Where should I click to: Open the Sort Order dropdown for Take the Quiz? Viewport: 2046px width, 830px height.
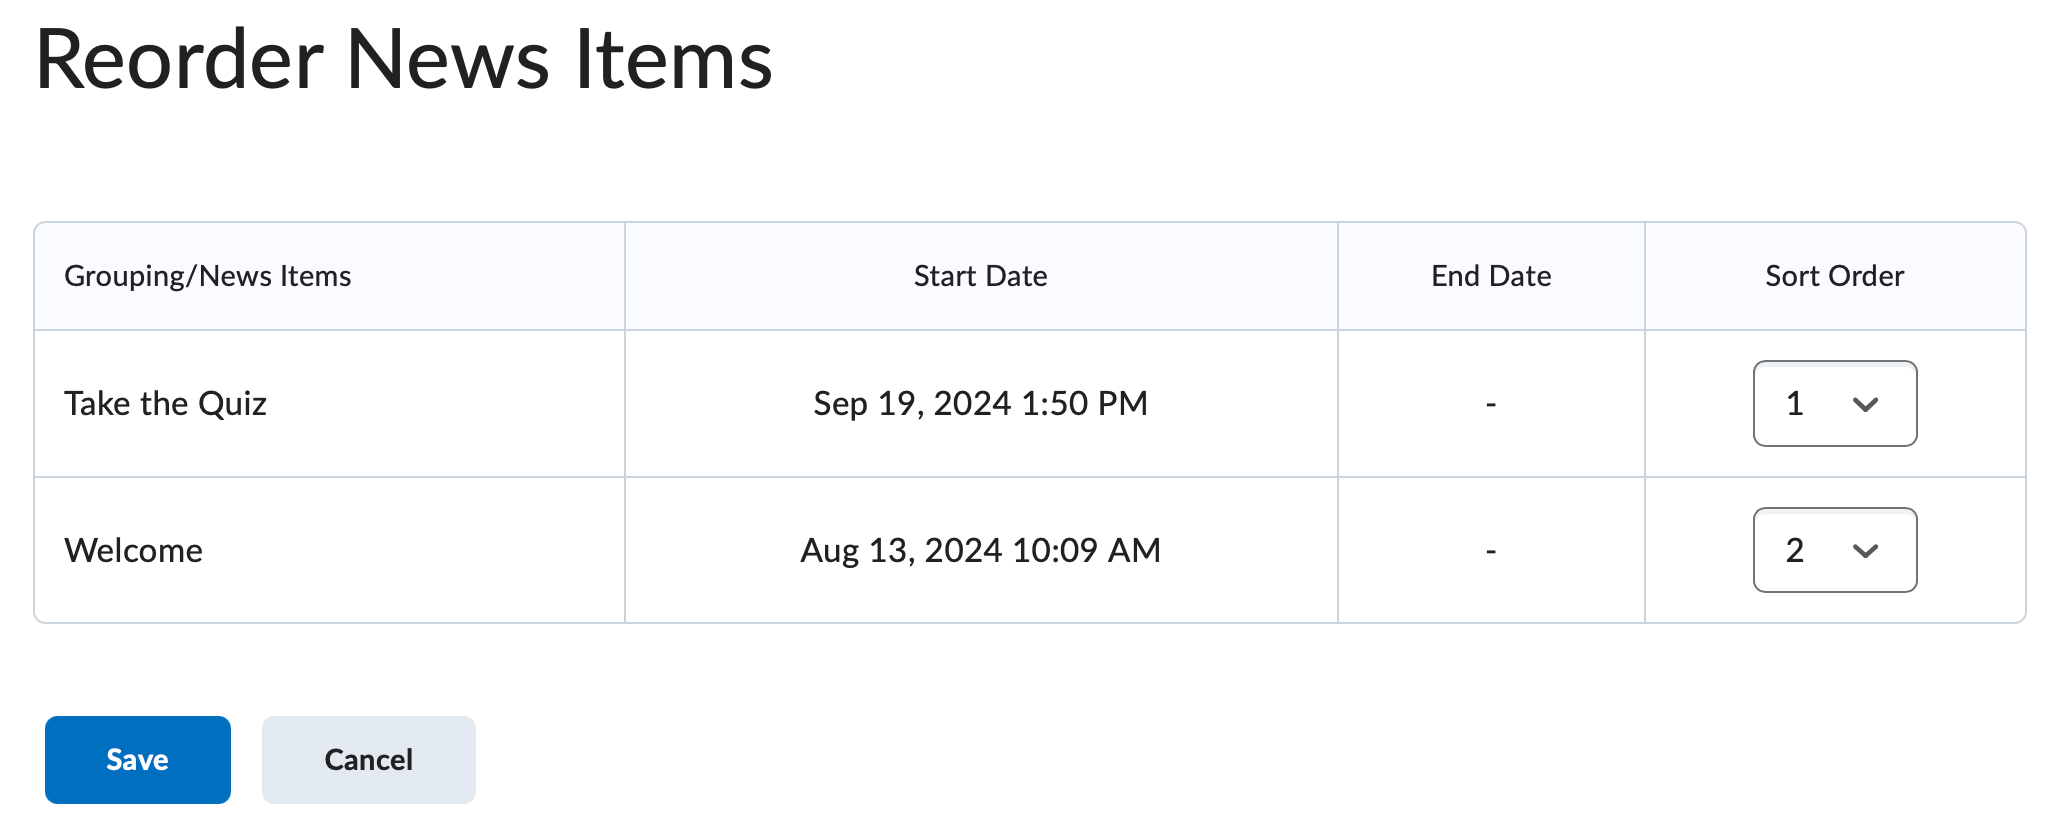(x=1834, y=404)
